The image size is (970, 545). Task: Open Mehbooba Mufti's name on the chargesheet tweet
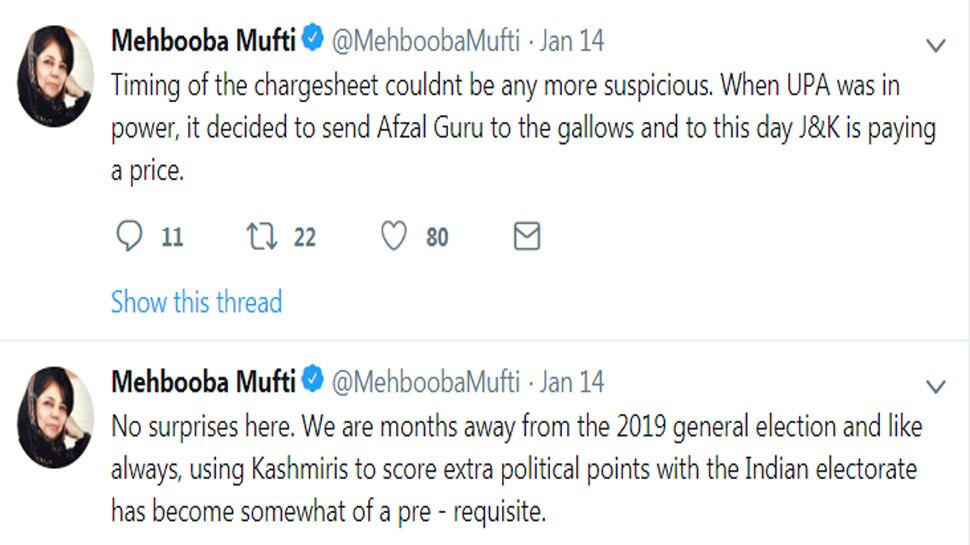click(204, 41)
